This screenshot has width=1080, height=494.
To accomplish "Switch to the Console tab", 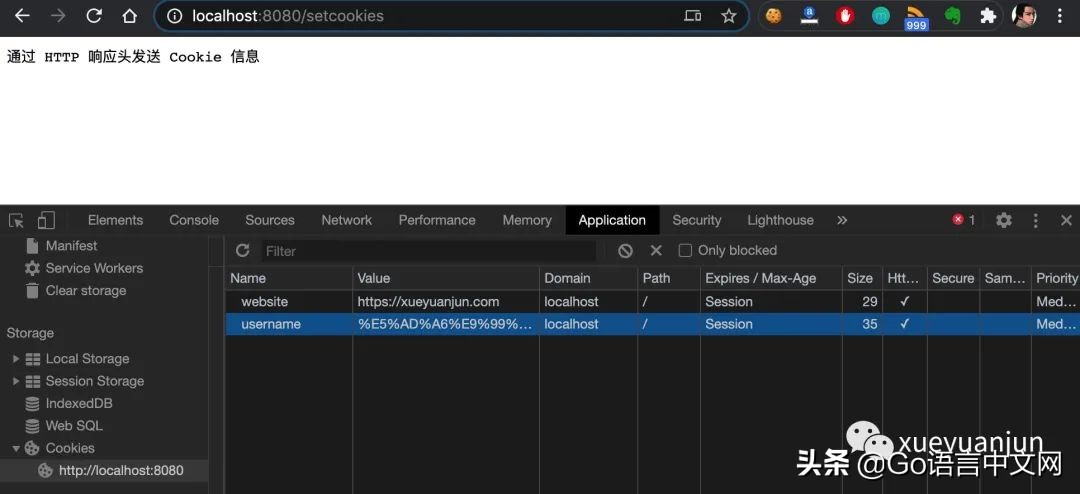I will coord(194,220).
